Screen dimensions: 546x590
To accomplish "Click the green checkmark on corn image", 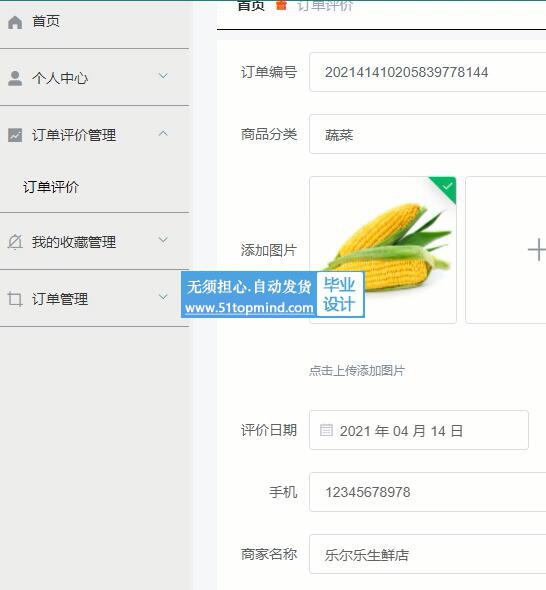I will [x=447, y=186].
